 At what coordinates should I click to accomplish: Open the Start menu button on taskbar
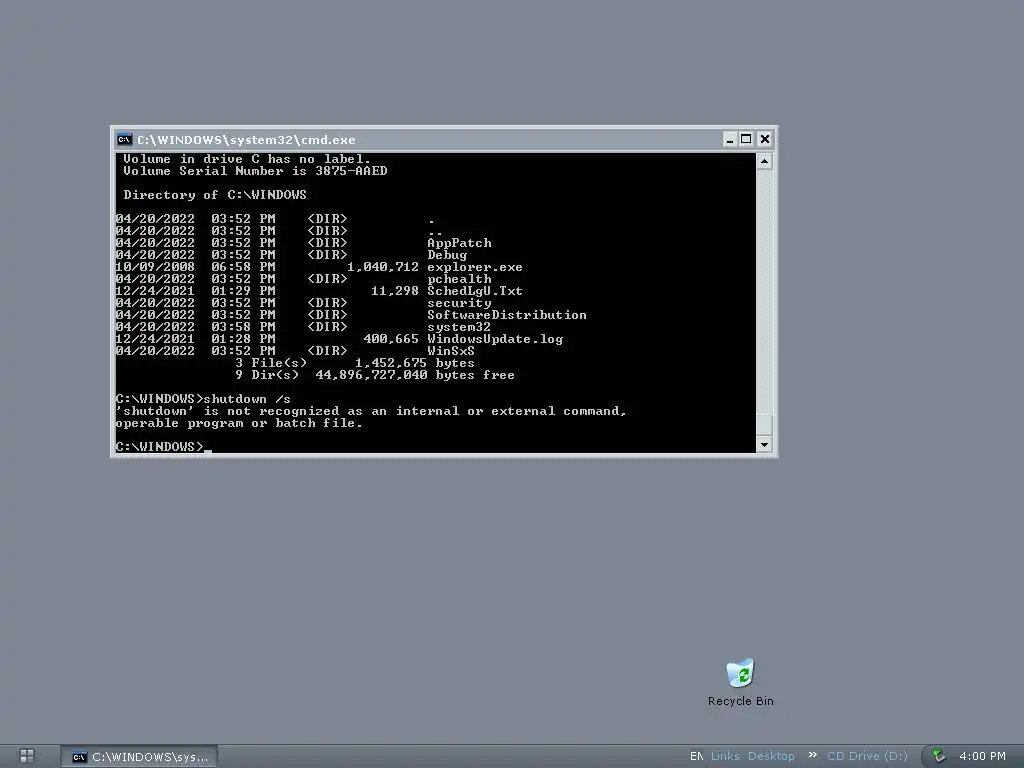(27, 756)
